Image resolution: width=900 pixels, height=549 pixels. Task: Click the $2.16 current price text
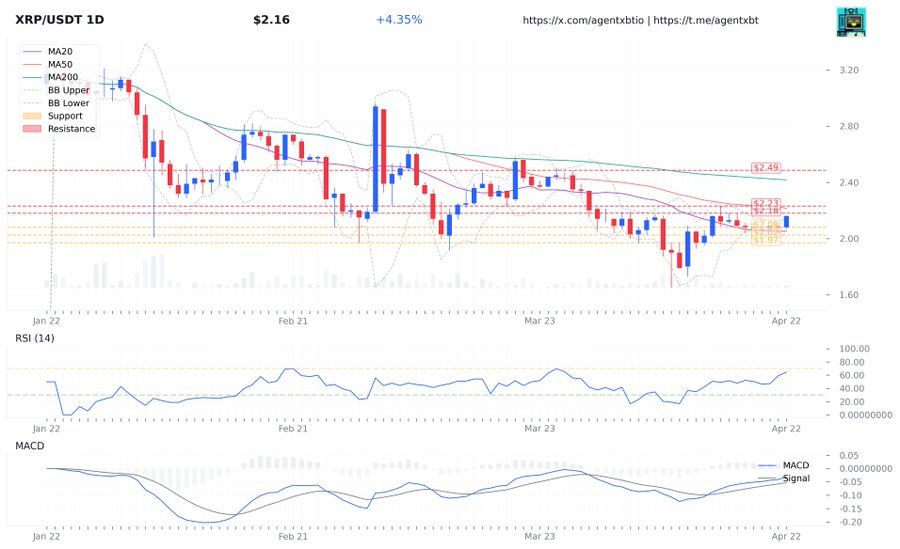[x=271, y=20]
